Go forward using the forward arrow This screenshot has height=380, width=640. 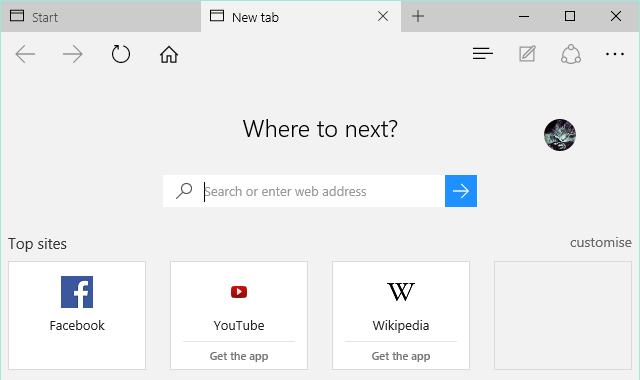[x=73, y=54]
